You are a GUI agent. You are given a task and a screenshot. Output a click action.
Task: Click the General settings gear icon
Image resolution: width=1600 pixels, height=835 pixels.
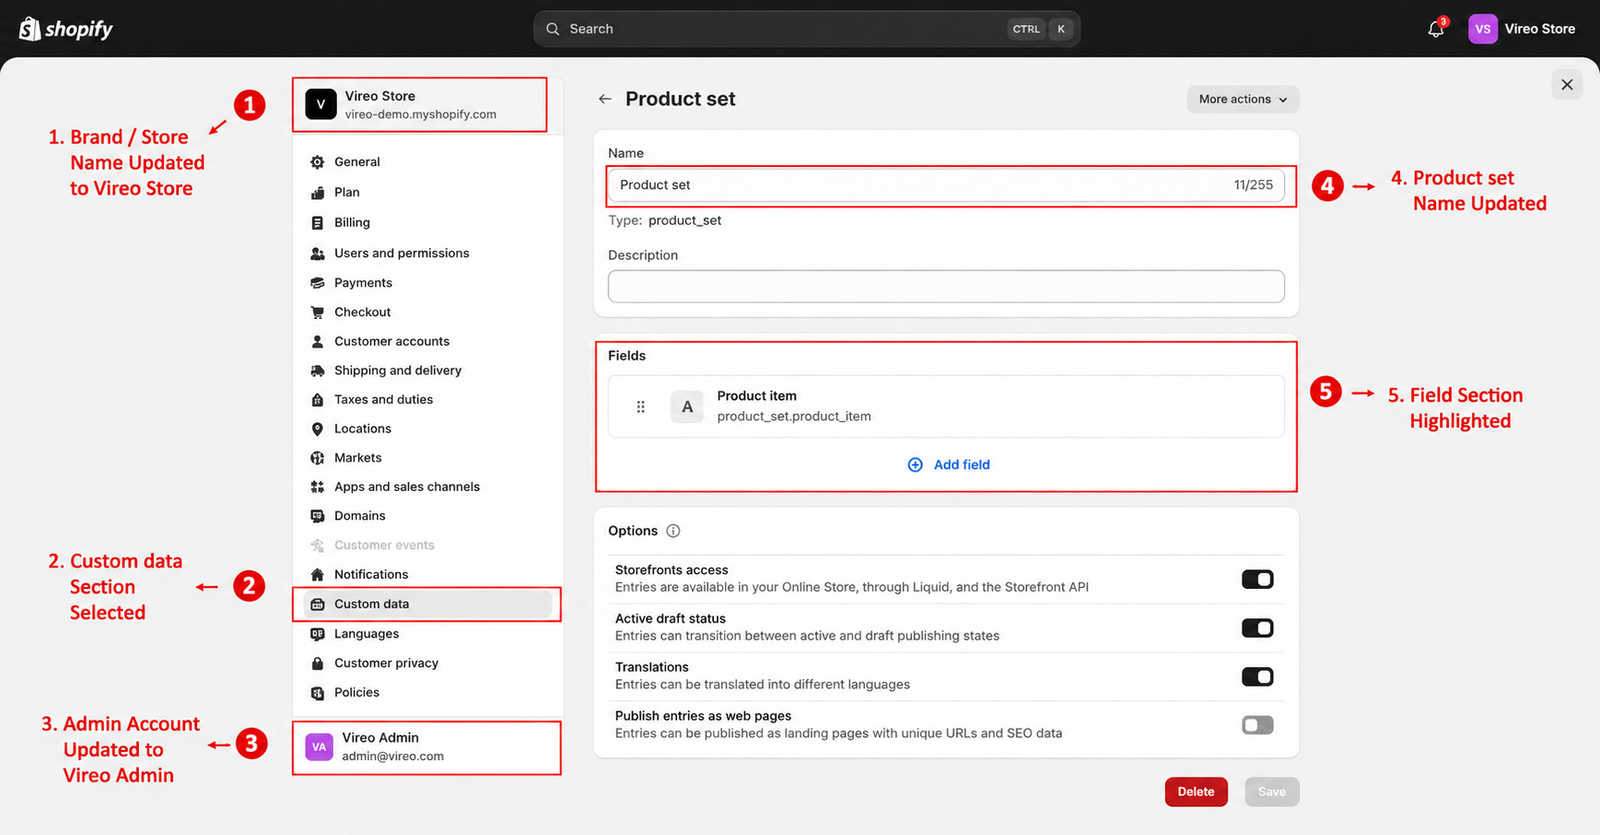(317, 162)
